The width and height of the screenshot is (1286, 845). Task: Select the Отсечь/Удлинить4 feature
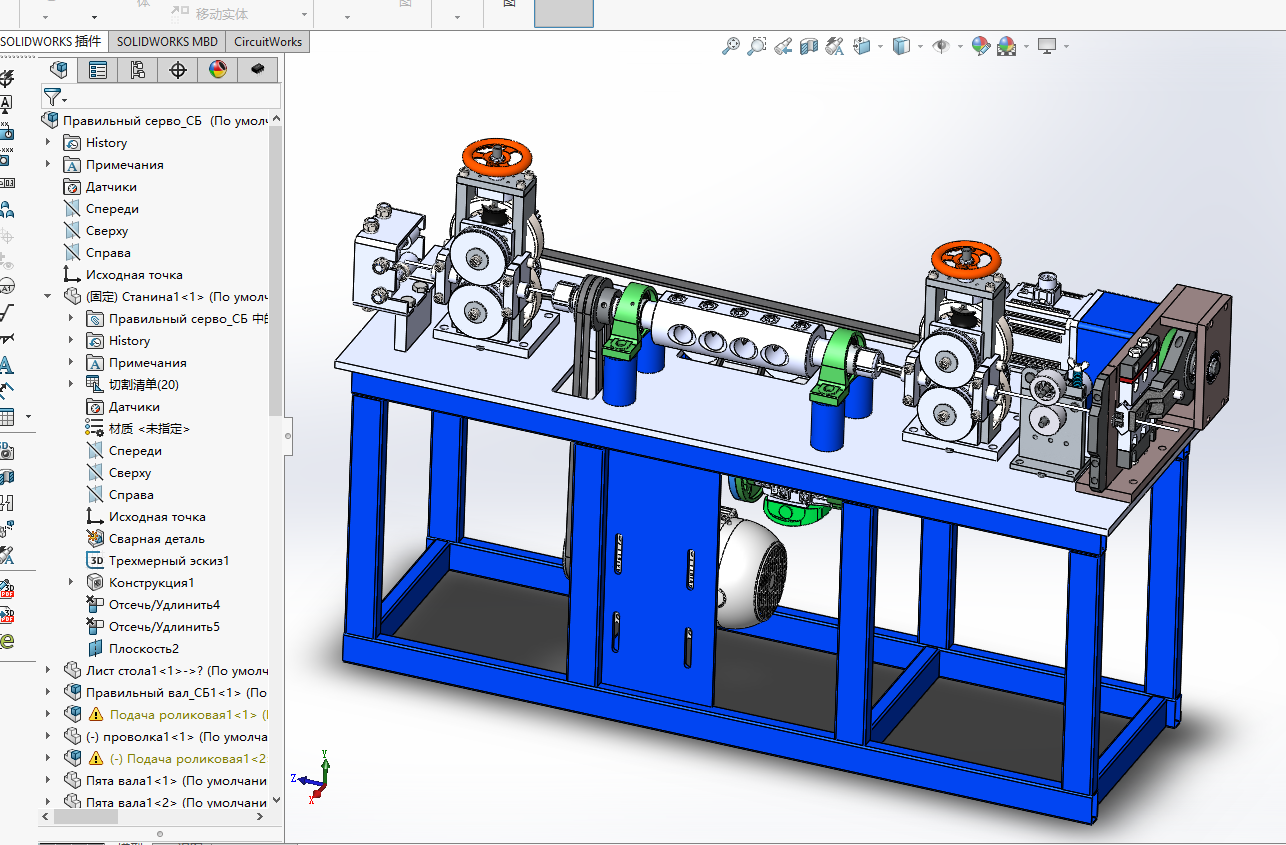point(153,604)
